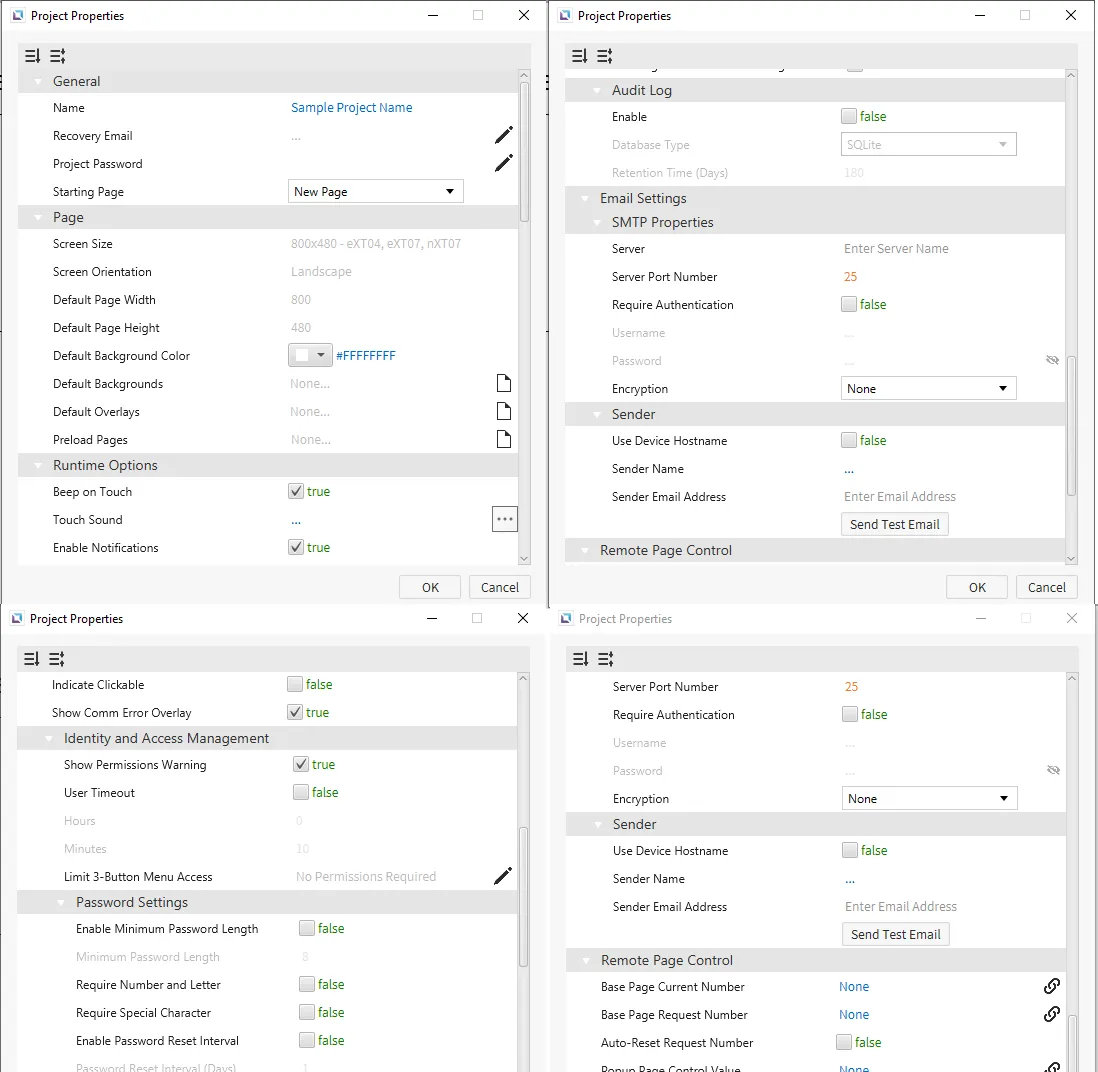The image size is (1098, 1072).
Task: Collapse the General section header
Action: pyautogui.click(x=39, y=81)
